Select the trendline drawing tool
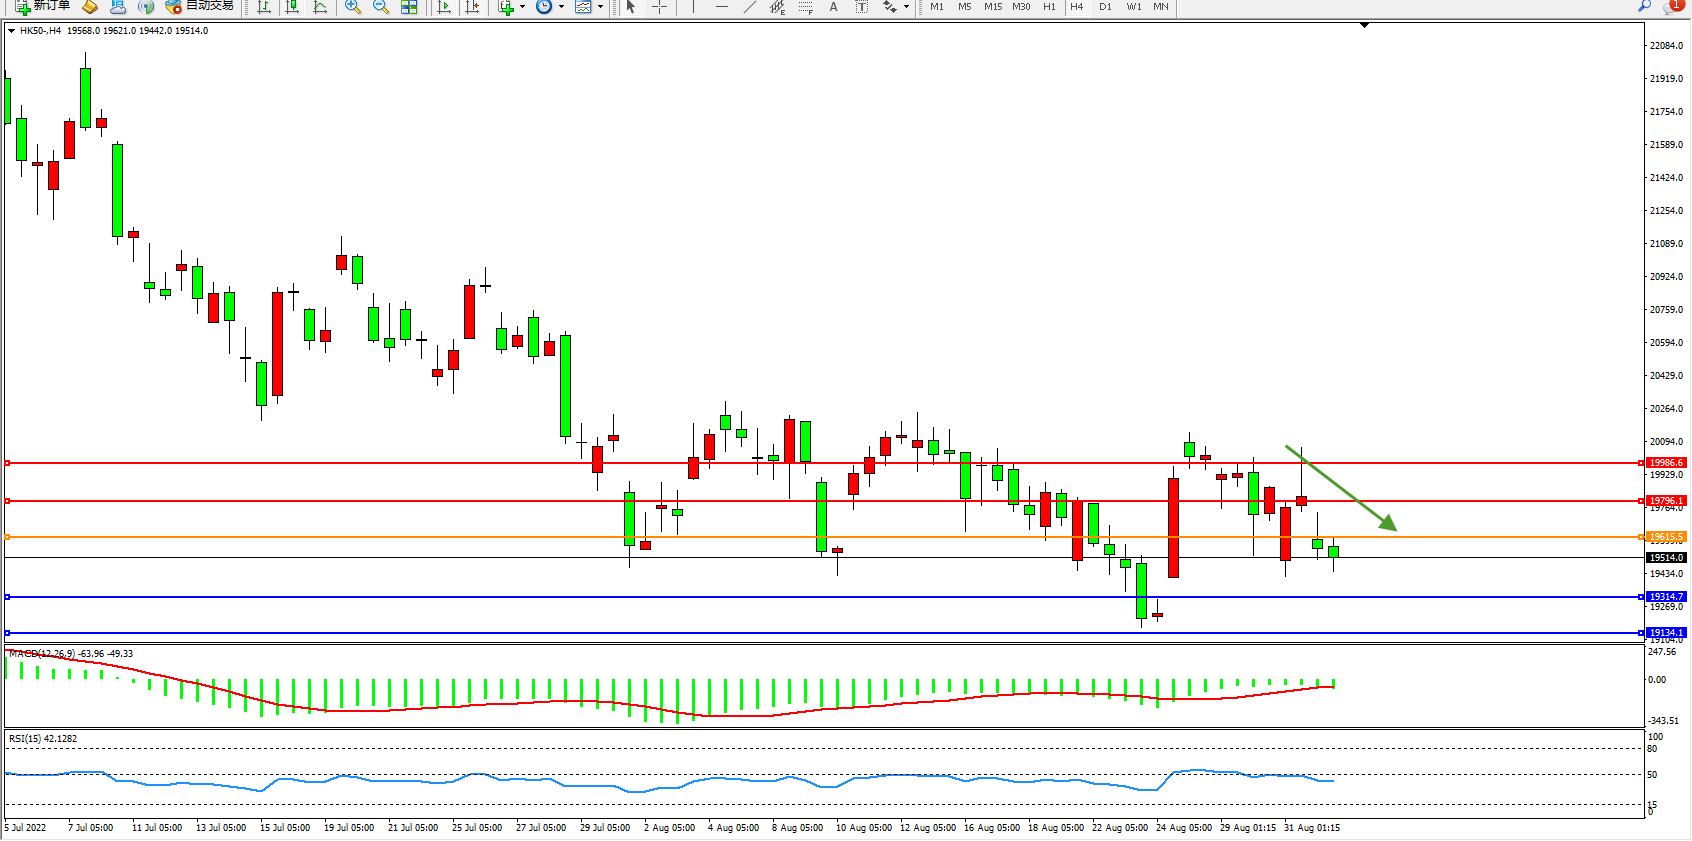The height and width of the screenshot is (841, 1692). click(x=749, y=7)
